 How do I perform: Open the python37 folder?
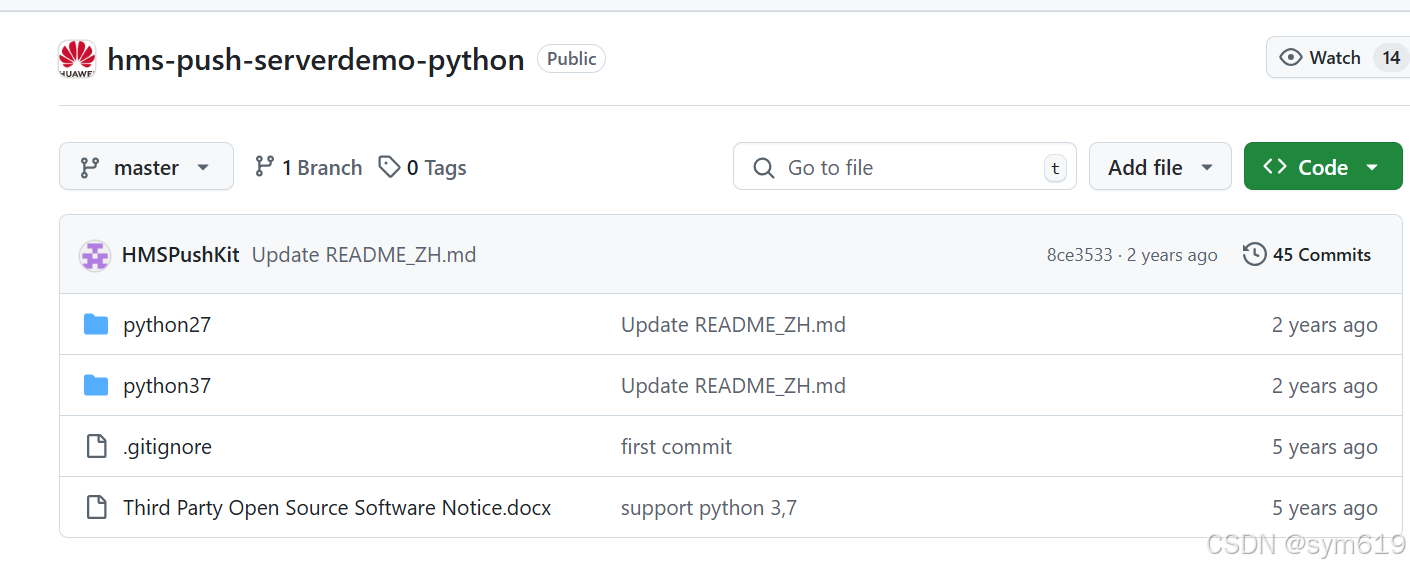click(167, 386)
